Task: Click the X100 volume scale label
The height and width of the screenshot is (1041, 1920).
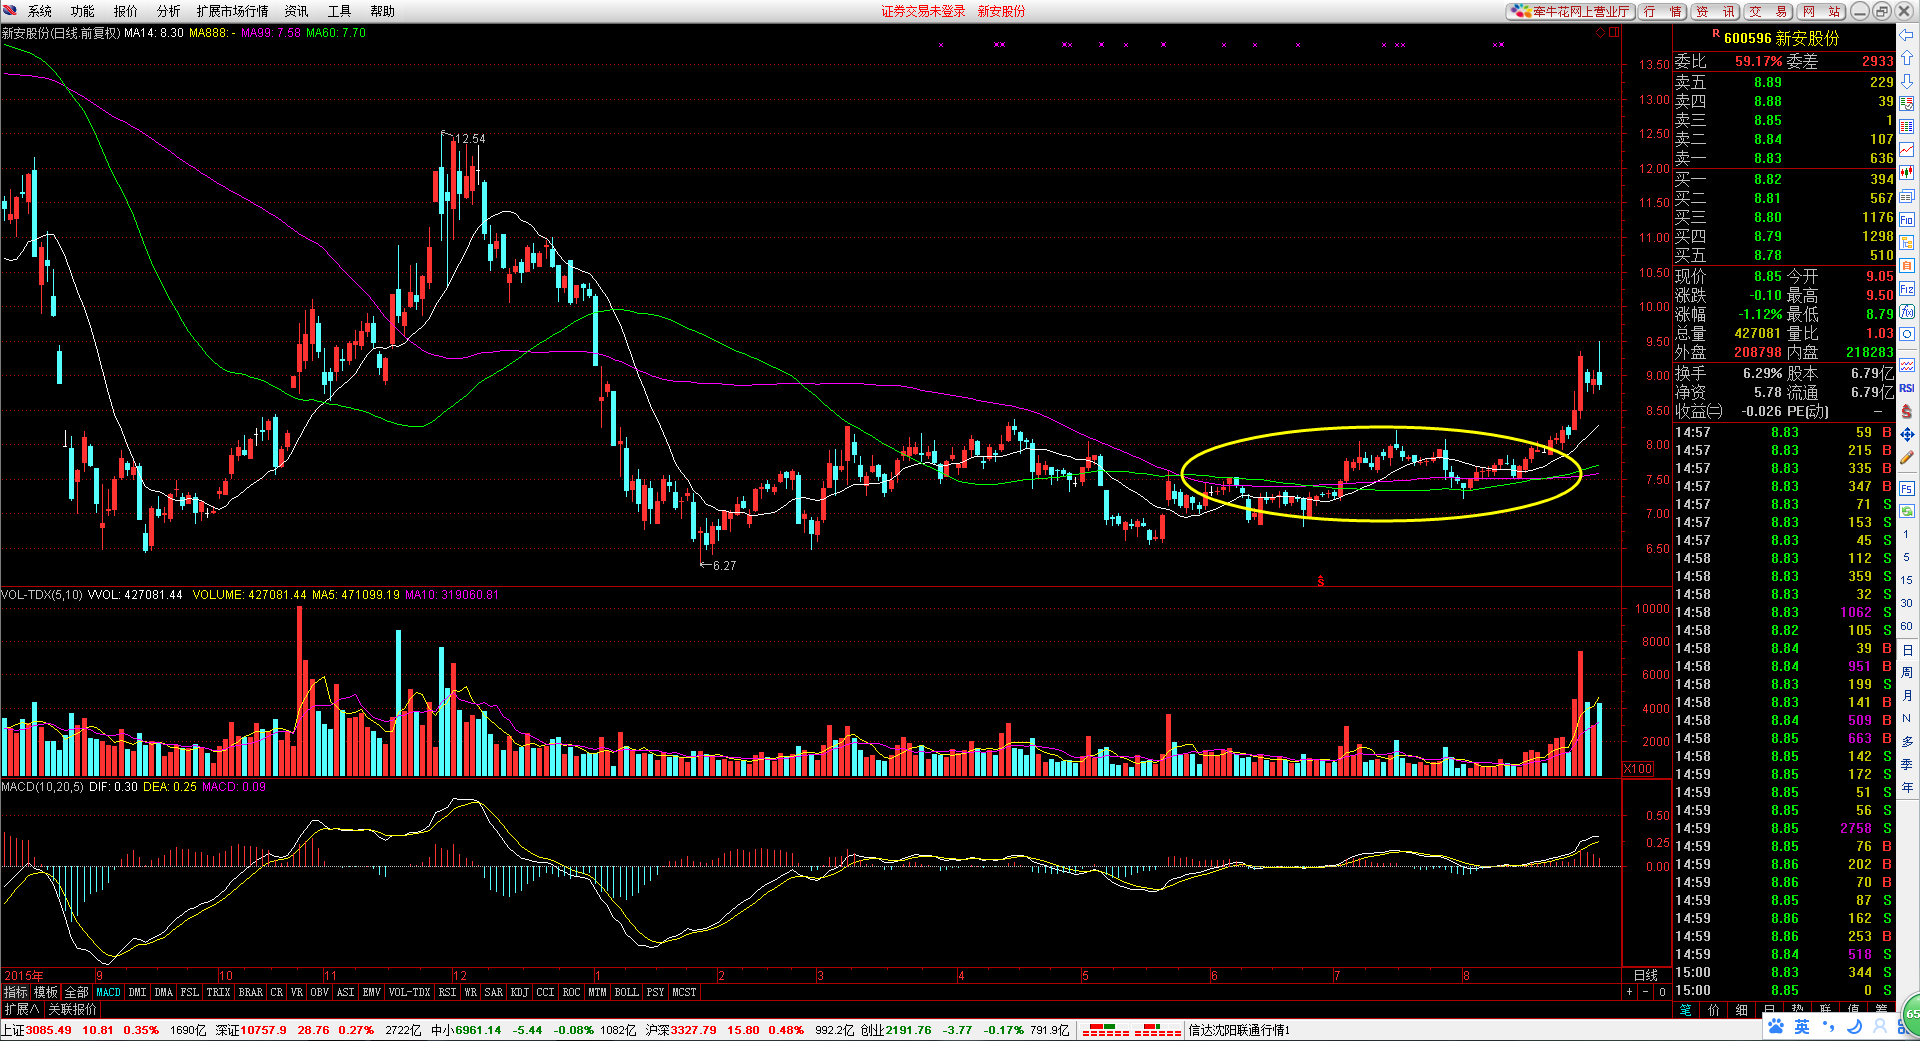Action: click(1637, 769)
